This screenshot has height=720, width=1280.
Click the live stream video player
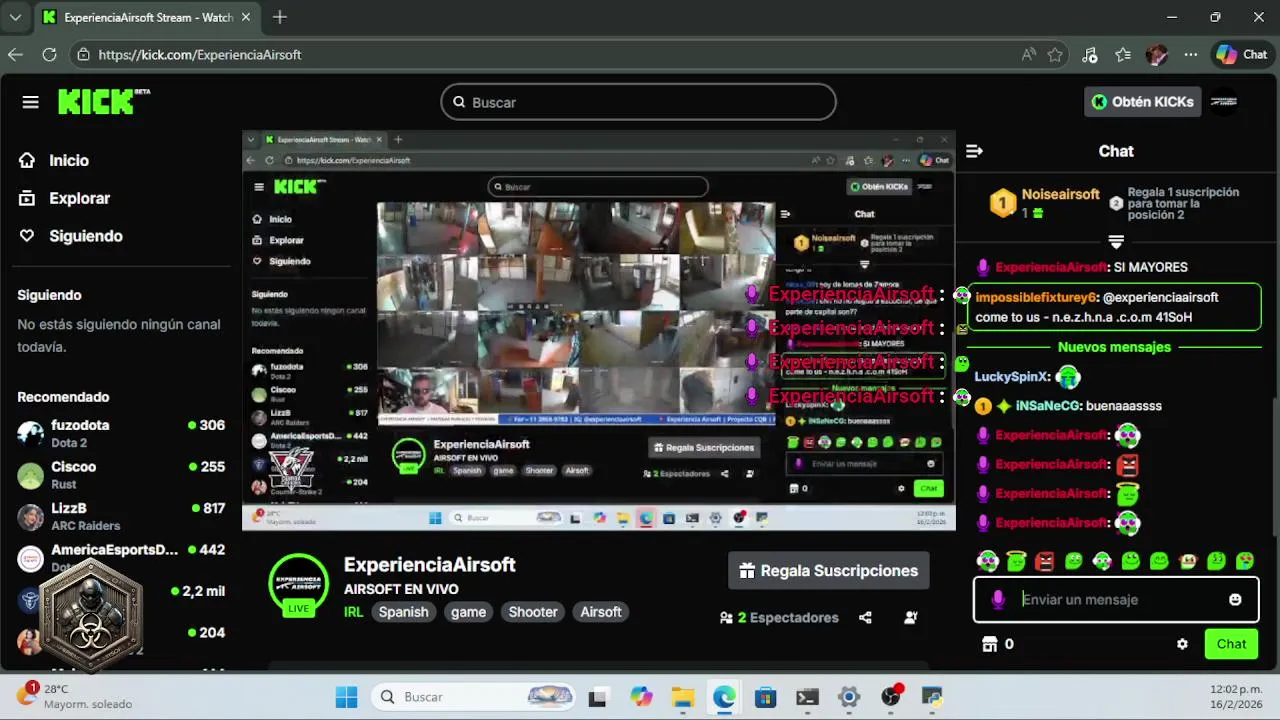coord(598,331)
